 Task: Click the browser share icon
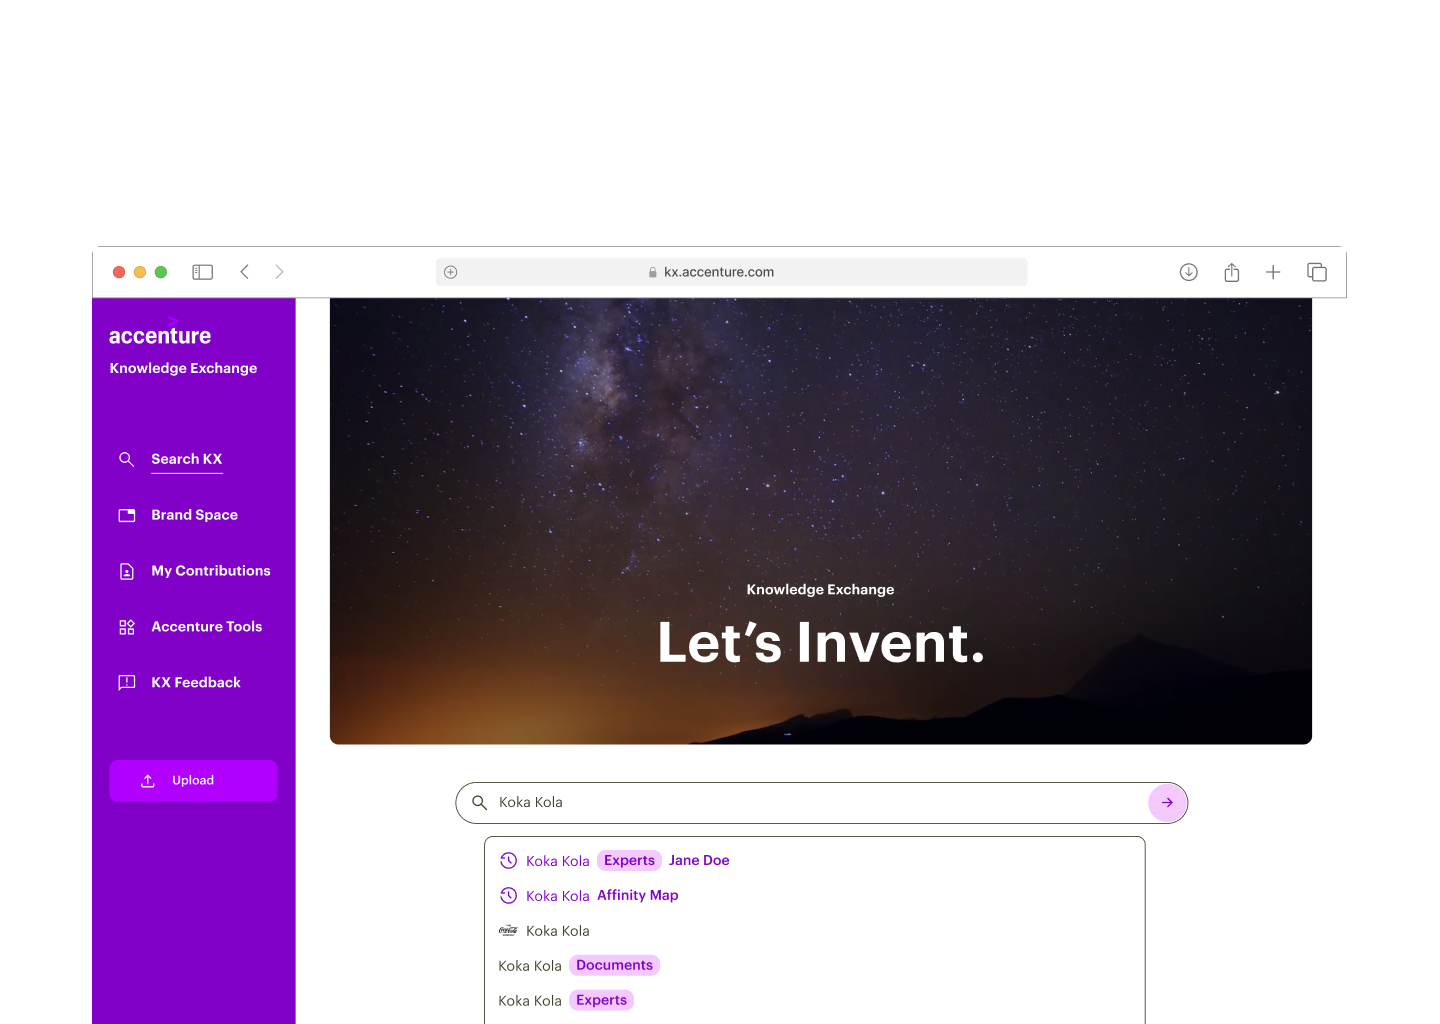click(x=1232, y=272)
